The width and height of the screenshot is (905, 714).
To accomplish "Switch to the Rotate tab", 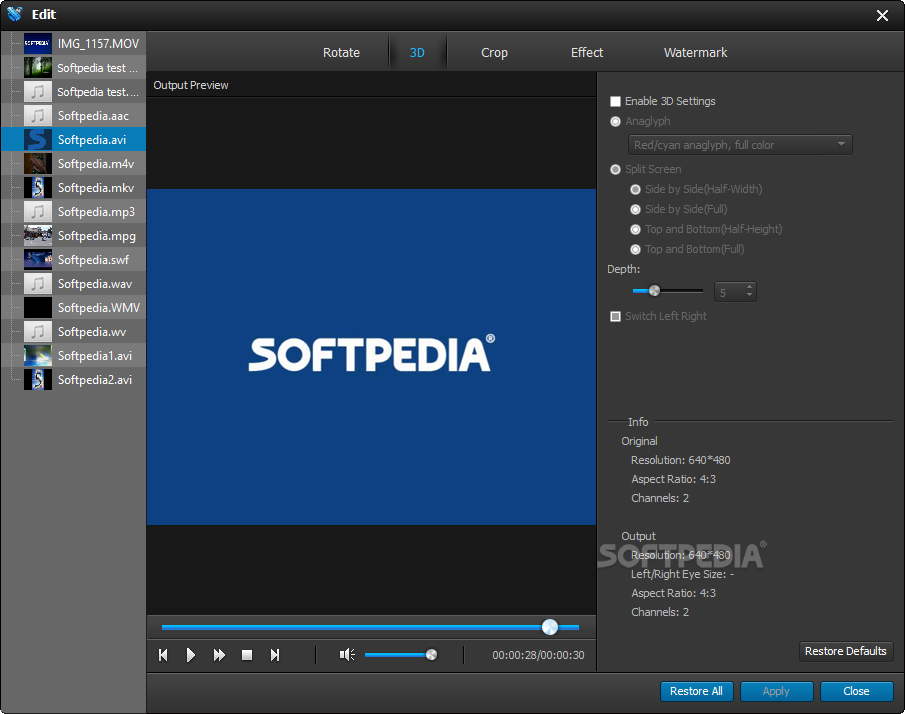I will point(341,53).
